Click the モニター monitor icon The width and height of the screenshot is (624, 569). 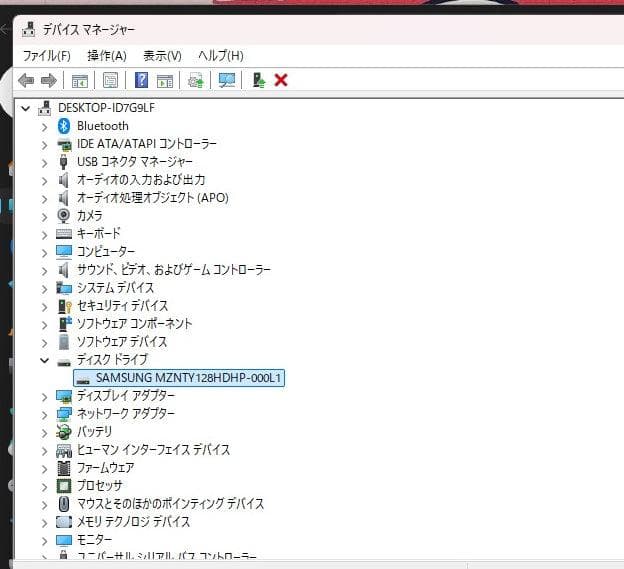[64, 540]
